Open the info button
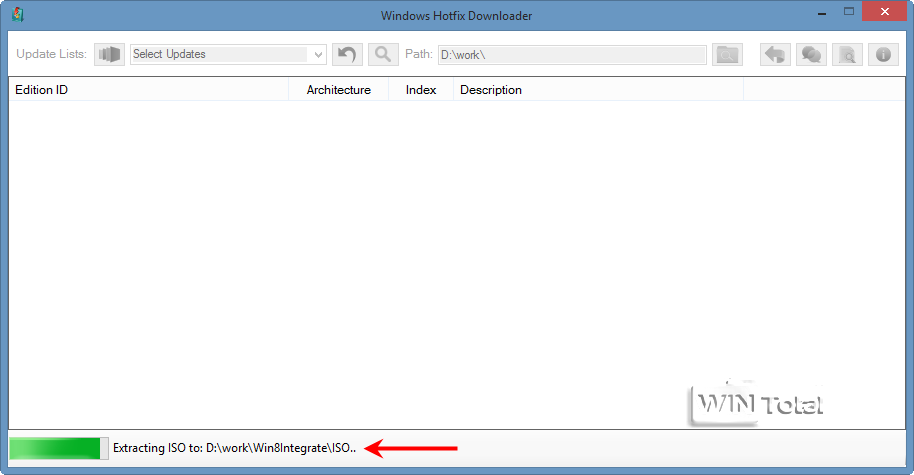This screenshot has height=475, width=914. pyautogui.click(x=883, y=55)
